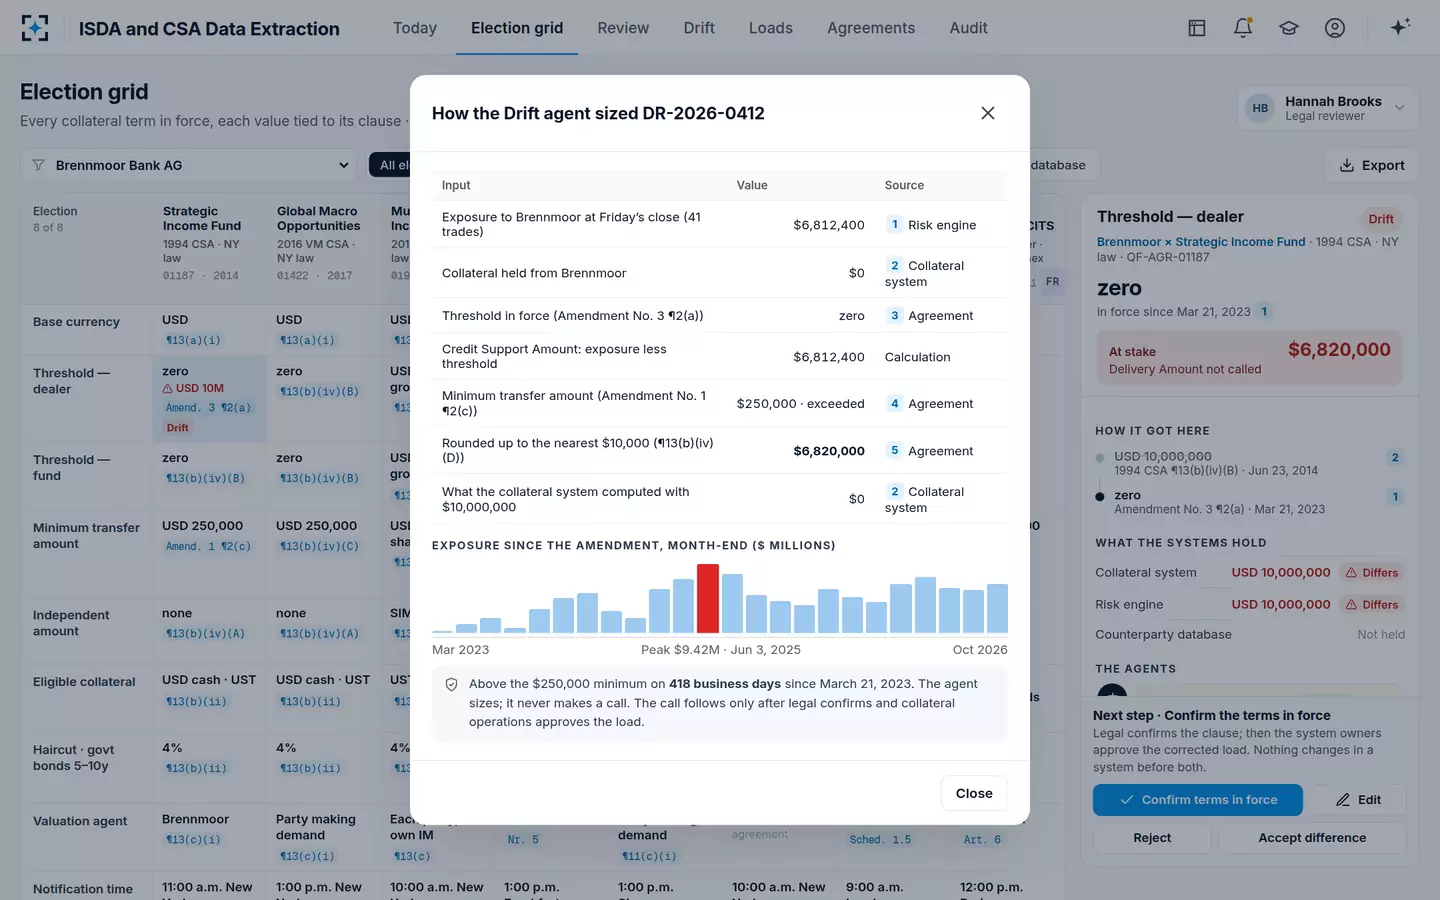Click Confirm terms in force
The image size is (1440, 900).
[x=1197, y=800]
